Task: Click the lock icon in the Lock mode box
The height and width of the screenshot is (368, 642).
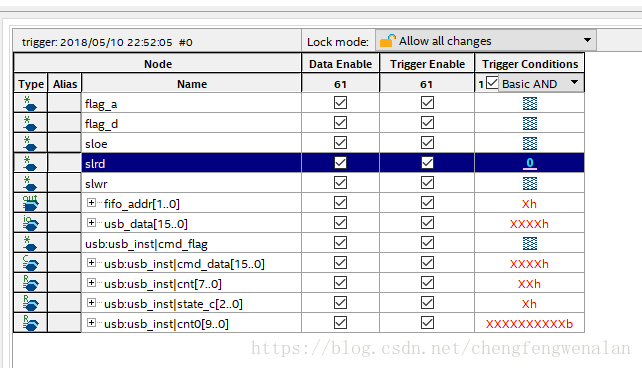Action: tap(387, 41)
